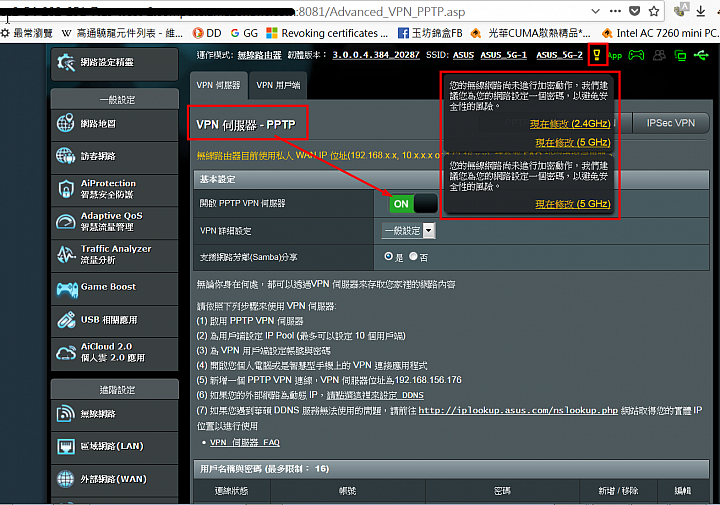Screen dimensions: 720x505
Task: Open DD bookmark in bookmarks bar
Action: point(207,33)
